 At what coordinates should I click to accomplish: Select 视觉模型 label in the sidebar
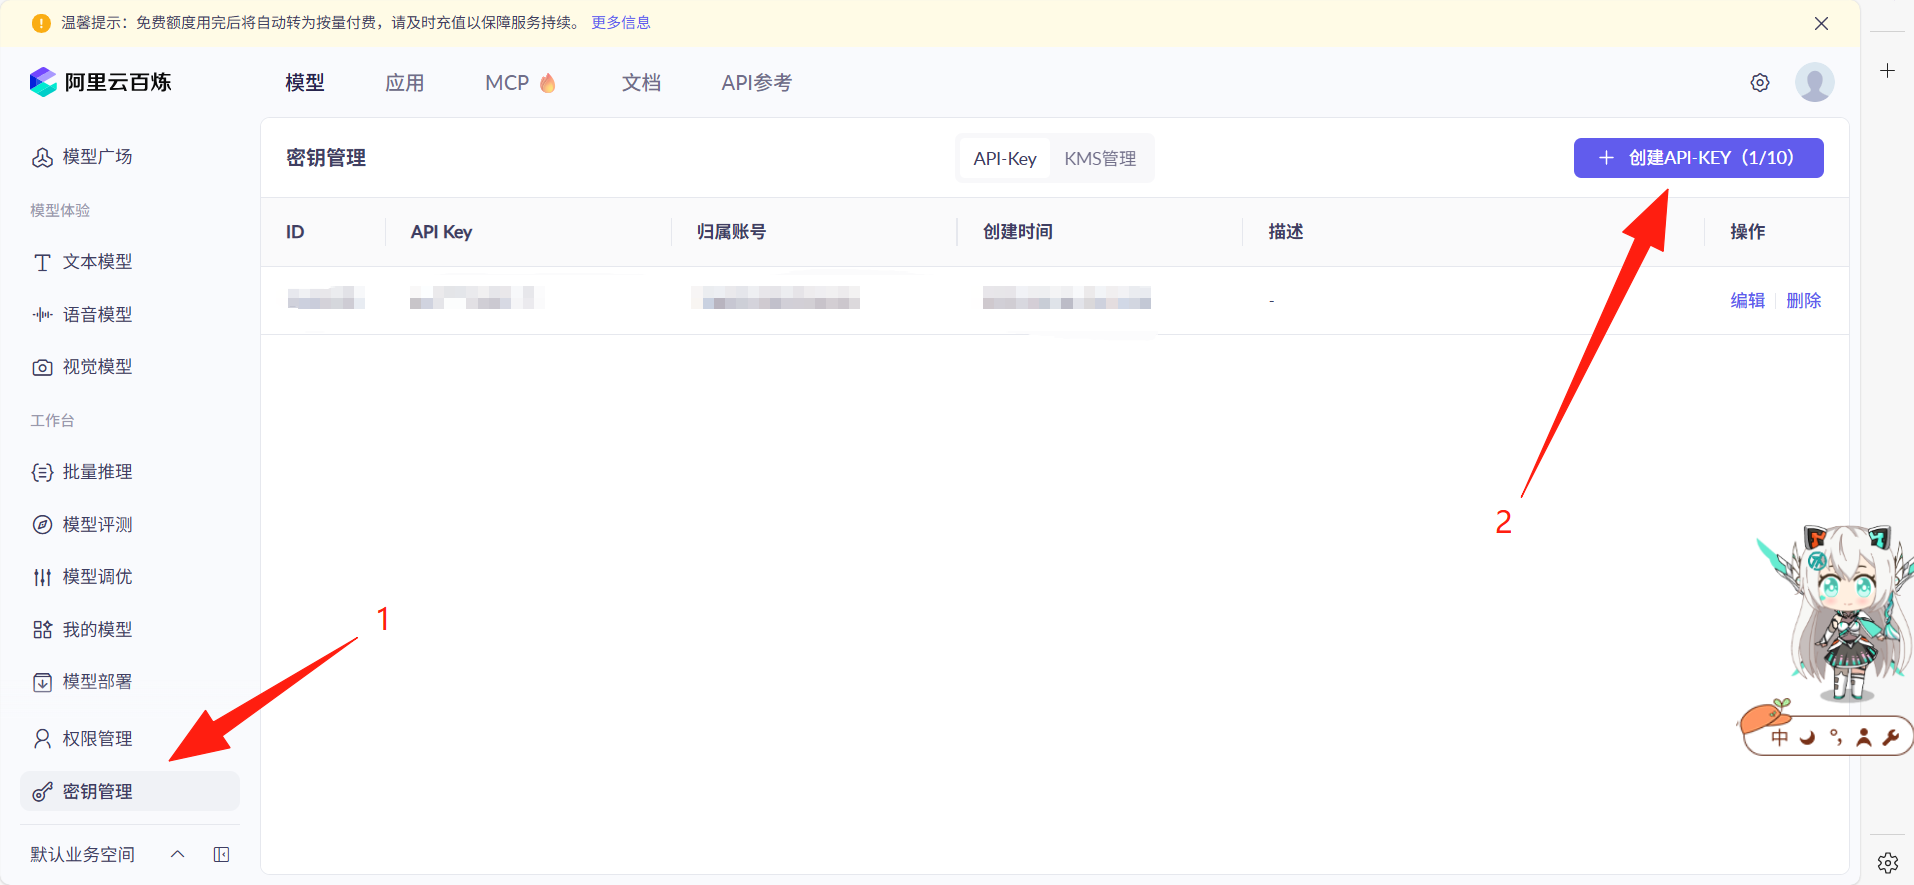pyautogui.click(x=97, y=367)
